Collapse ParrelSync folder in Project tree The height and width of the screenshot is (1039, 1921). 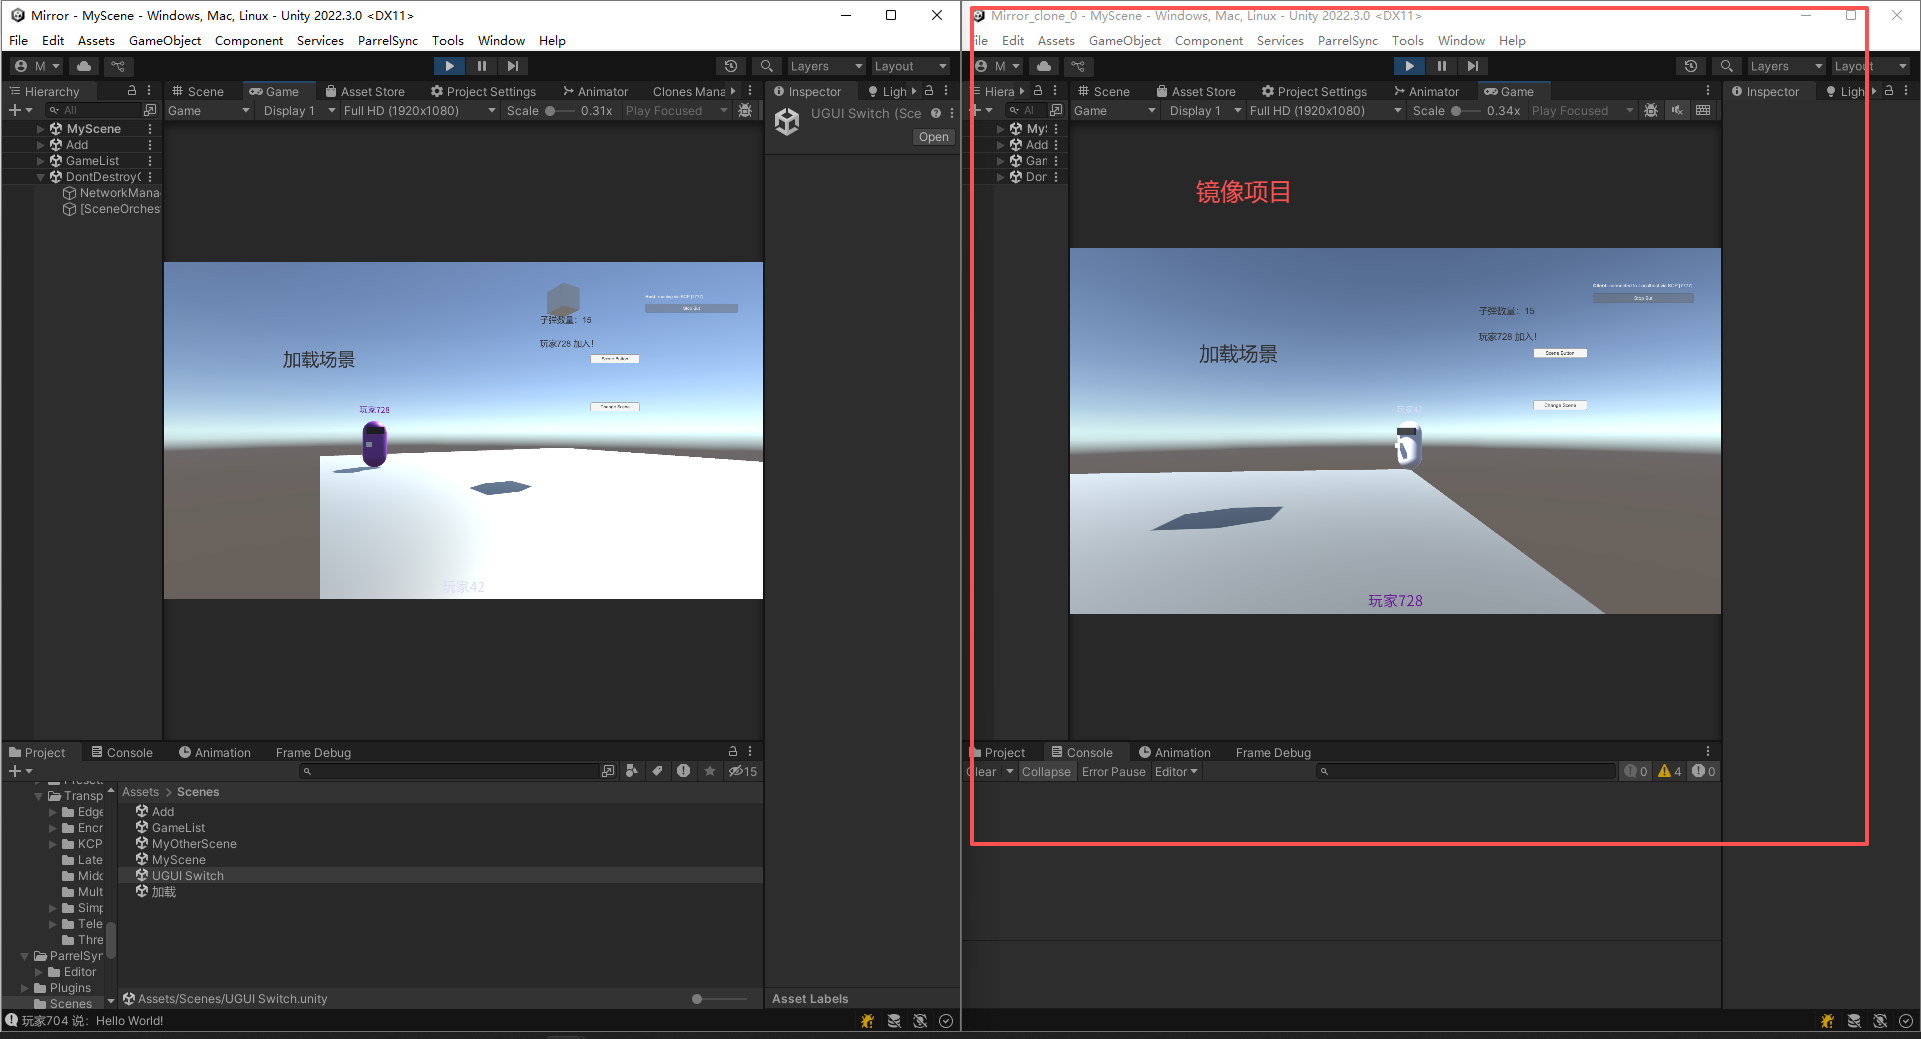click(x=25, y=956)
